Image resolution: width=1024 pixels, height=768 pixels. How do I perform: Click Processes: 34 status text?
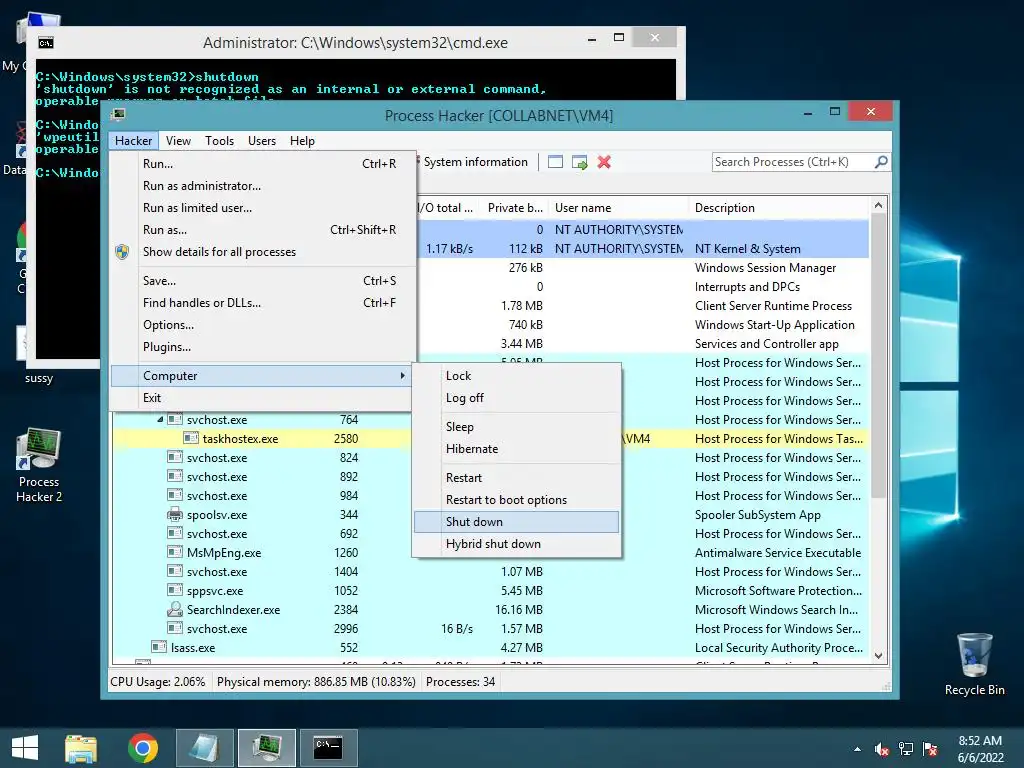(460, 682)
